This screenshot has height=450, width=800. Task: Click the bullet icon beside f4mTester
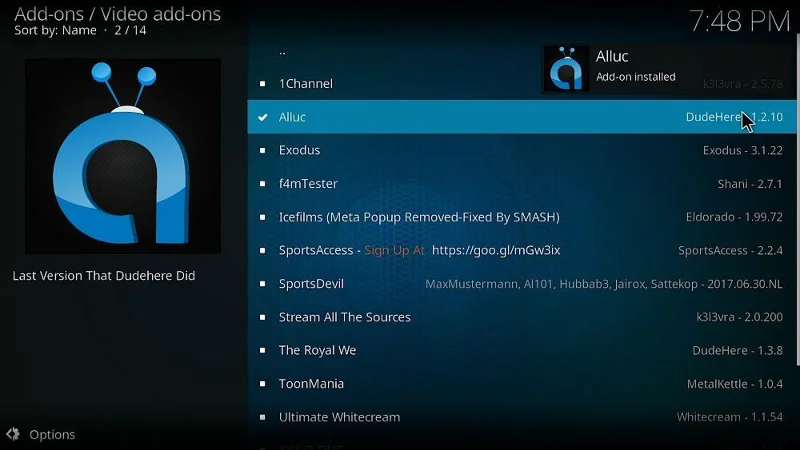pyautogui.click(x=262, y=184)
